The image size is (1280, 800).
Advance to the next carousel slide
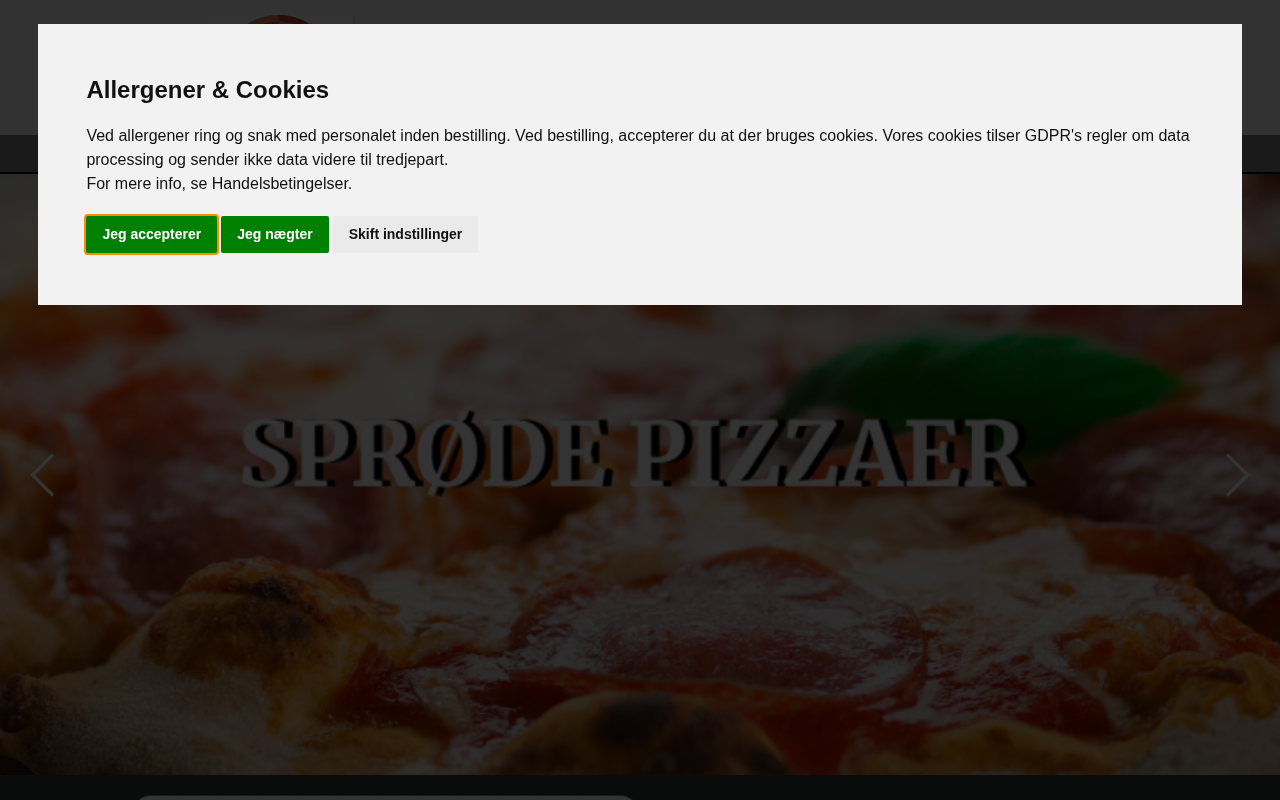point(1237,475)
